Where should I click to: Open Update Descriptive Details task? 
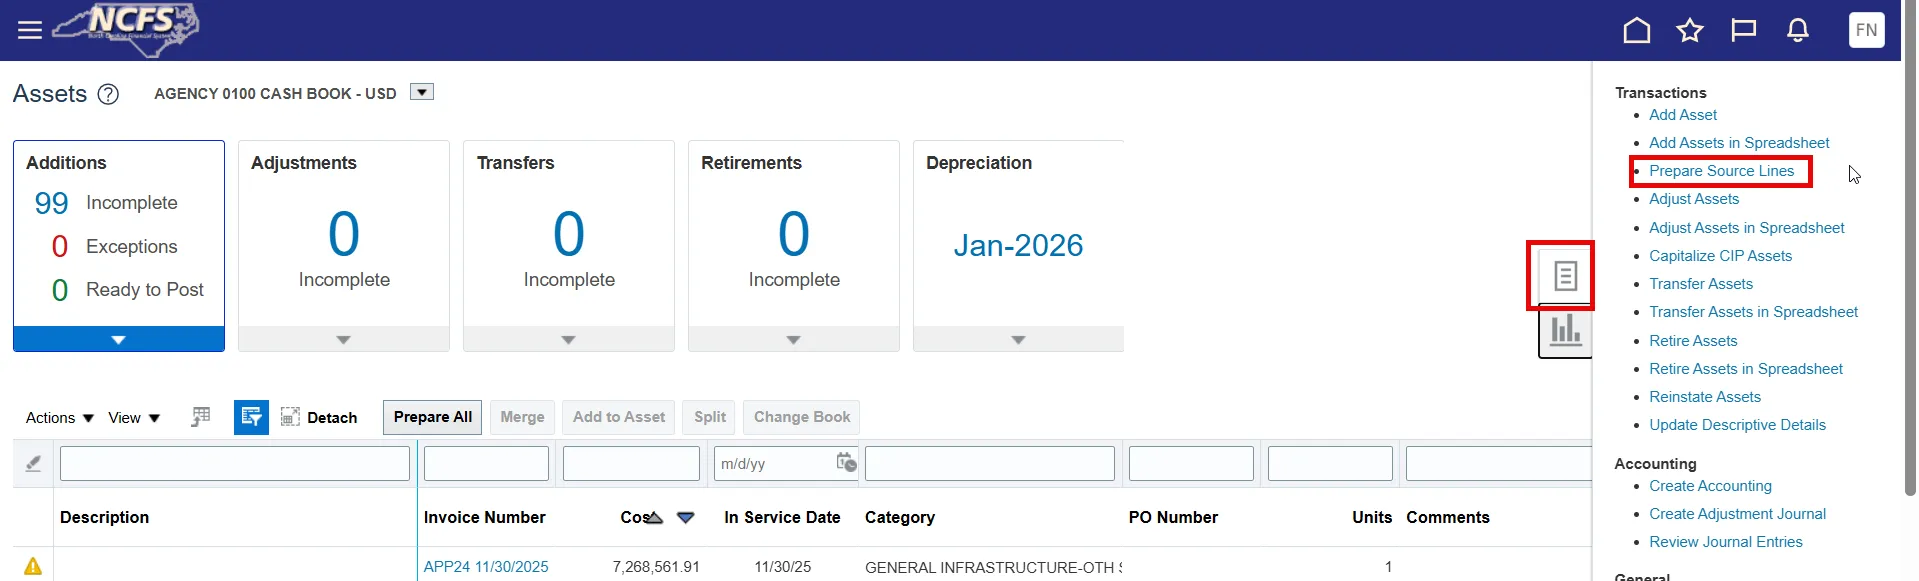(1737, 425)
